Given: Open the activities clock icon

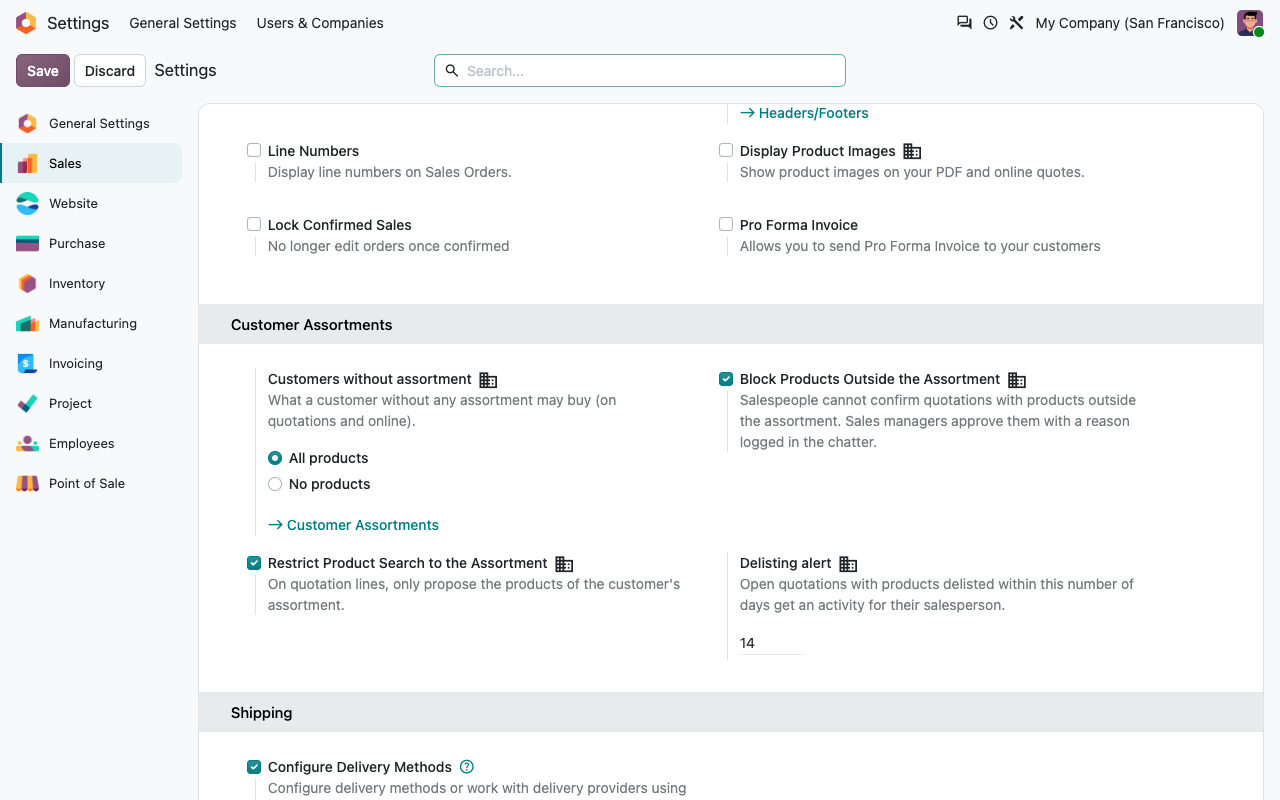Looking at the screenshot, I should 990,22.
